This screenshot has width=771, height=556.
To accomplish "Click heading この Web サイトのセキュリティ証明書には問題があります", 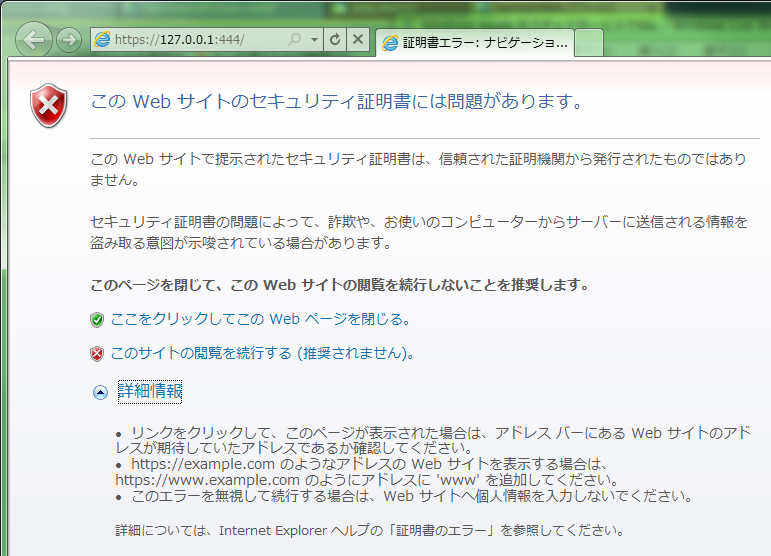I will coord(337,102).
